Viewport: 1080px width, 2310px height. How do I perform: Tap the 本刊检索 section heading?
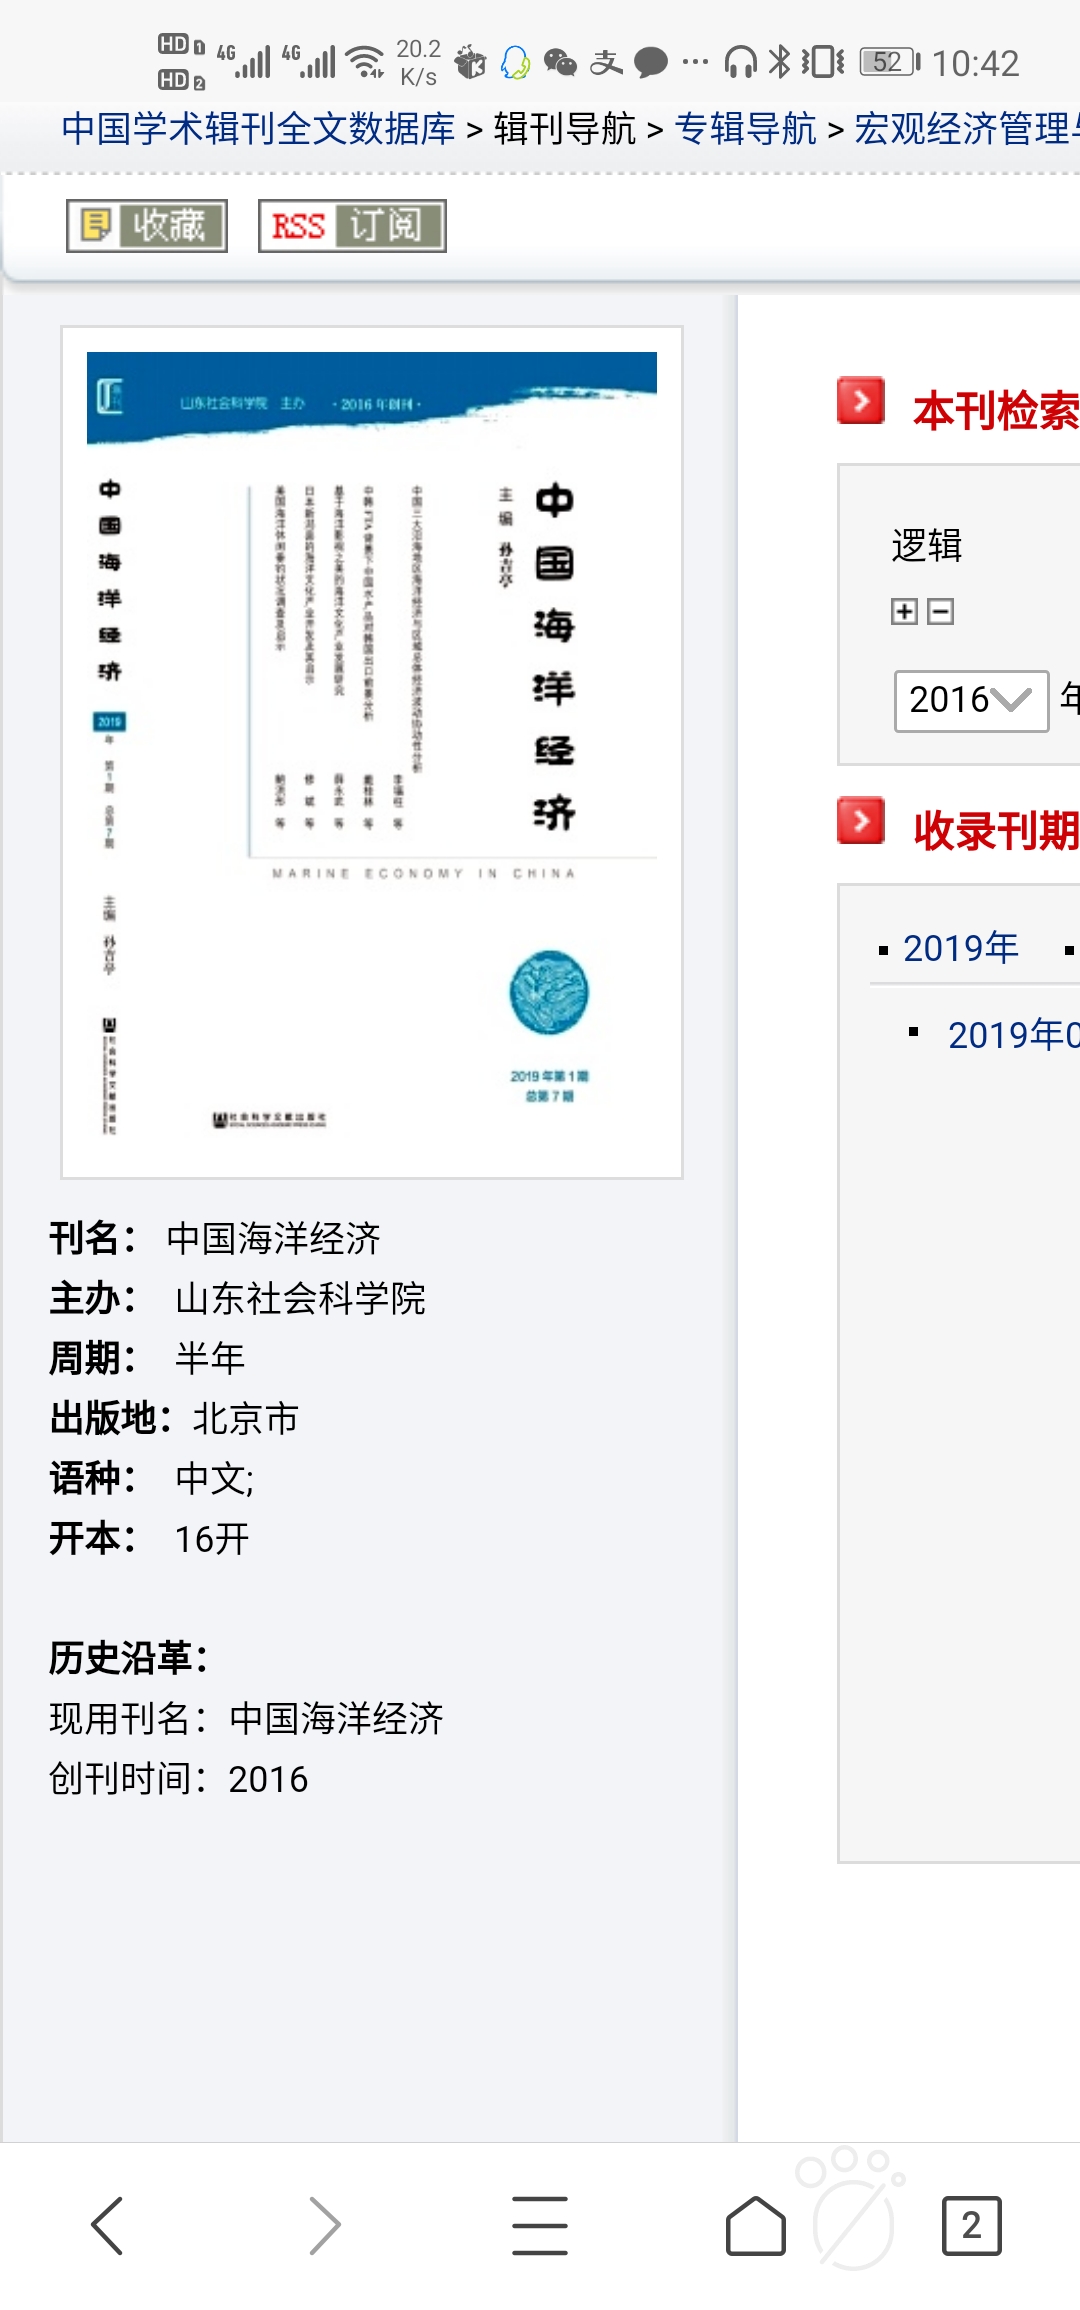[996, 411]
